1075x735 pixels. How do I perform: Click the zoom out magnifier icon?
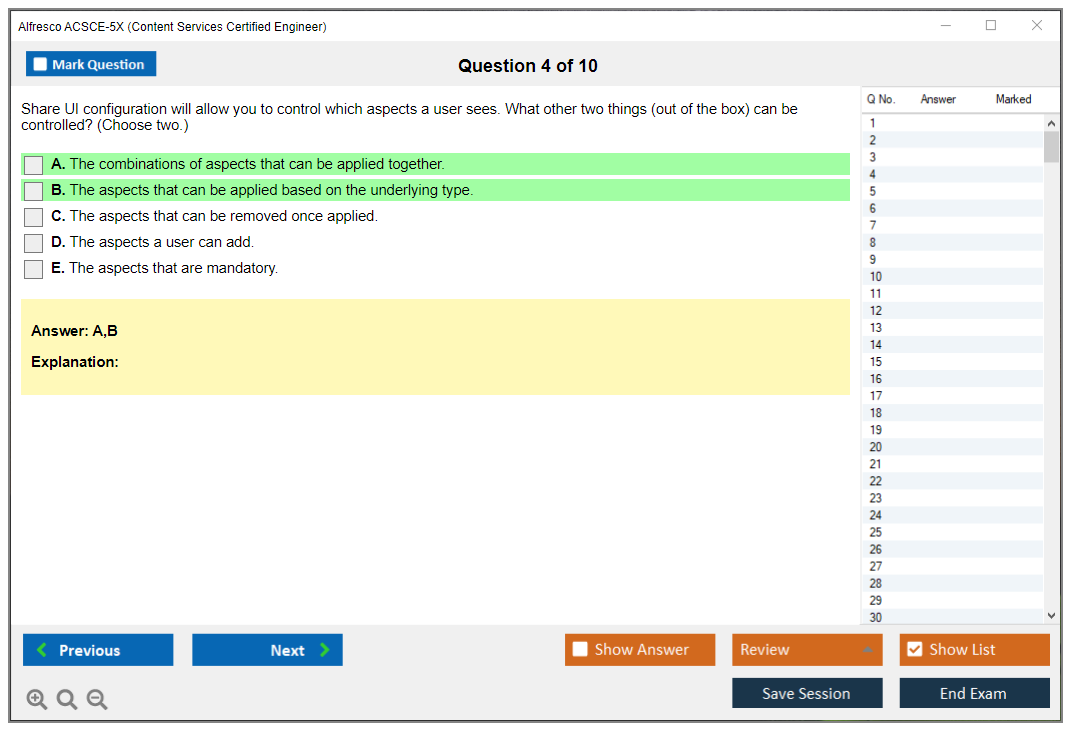coord(97,700)
